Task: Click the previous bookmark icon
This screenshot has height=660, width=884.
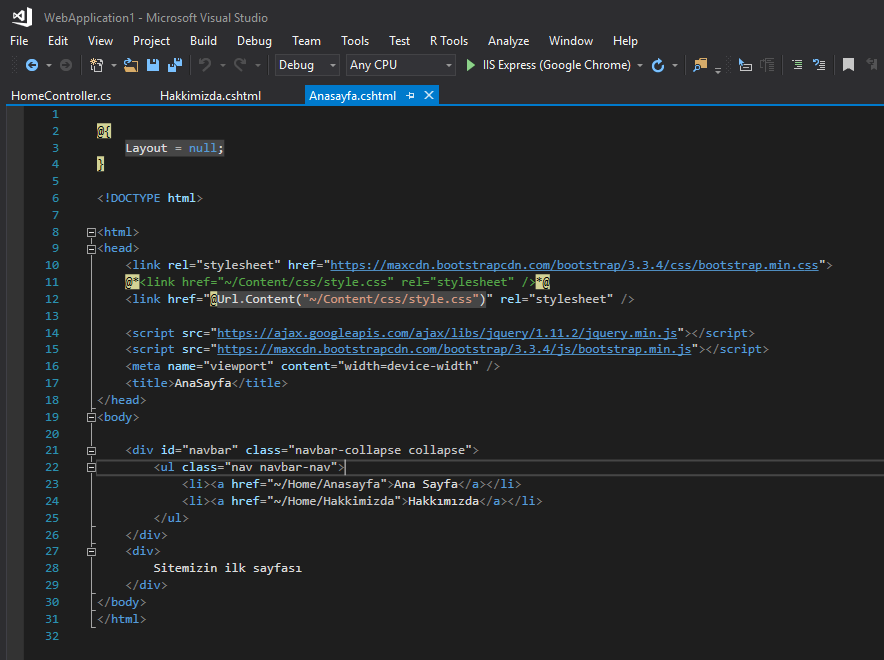Action: click(x=873, y=65)
